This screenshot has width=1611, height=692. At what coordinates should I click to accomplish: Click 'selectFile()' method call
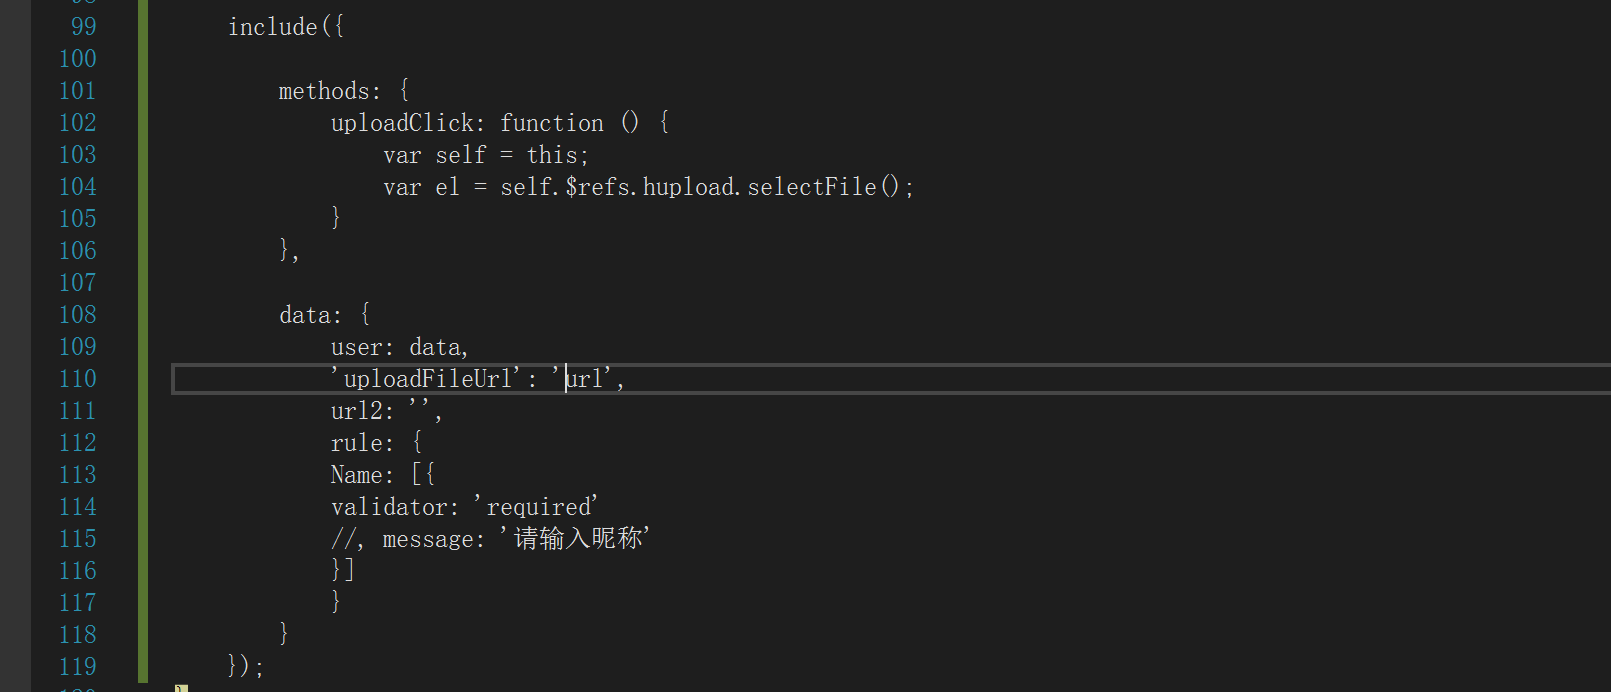click(x=824, y=187)
